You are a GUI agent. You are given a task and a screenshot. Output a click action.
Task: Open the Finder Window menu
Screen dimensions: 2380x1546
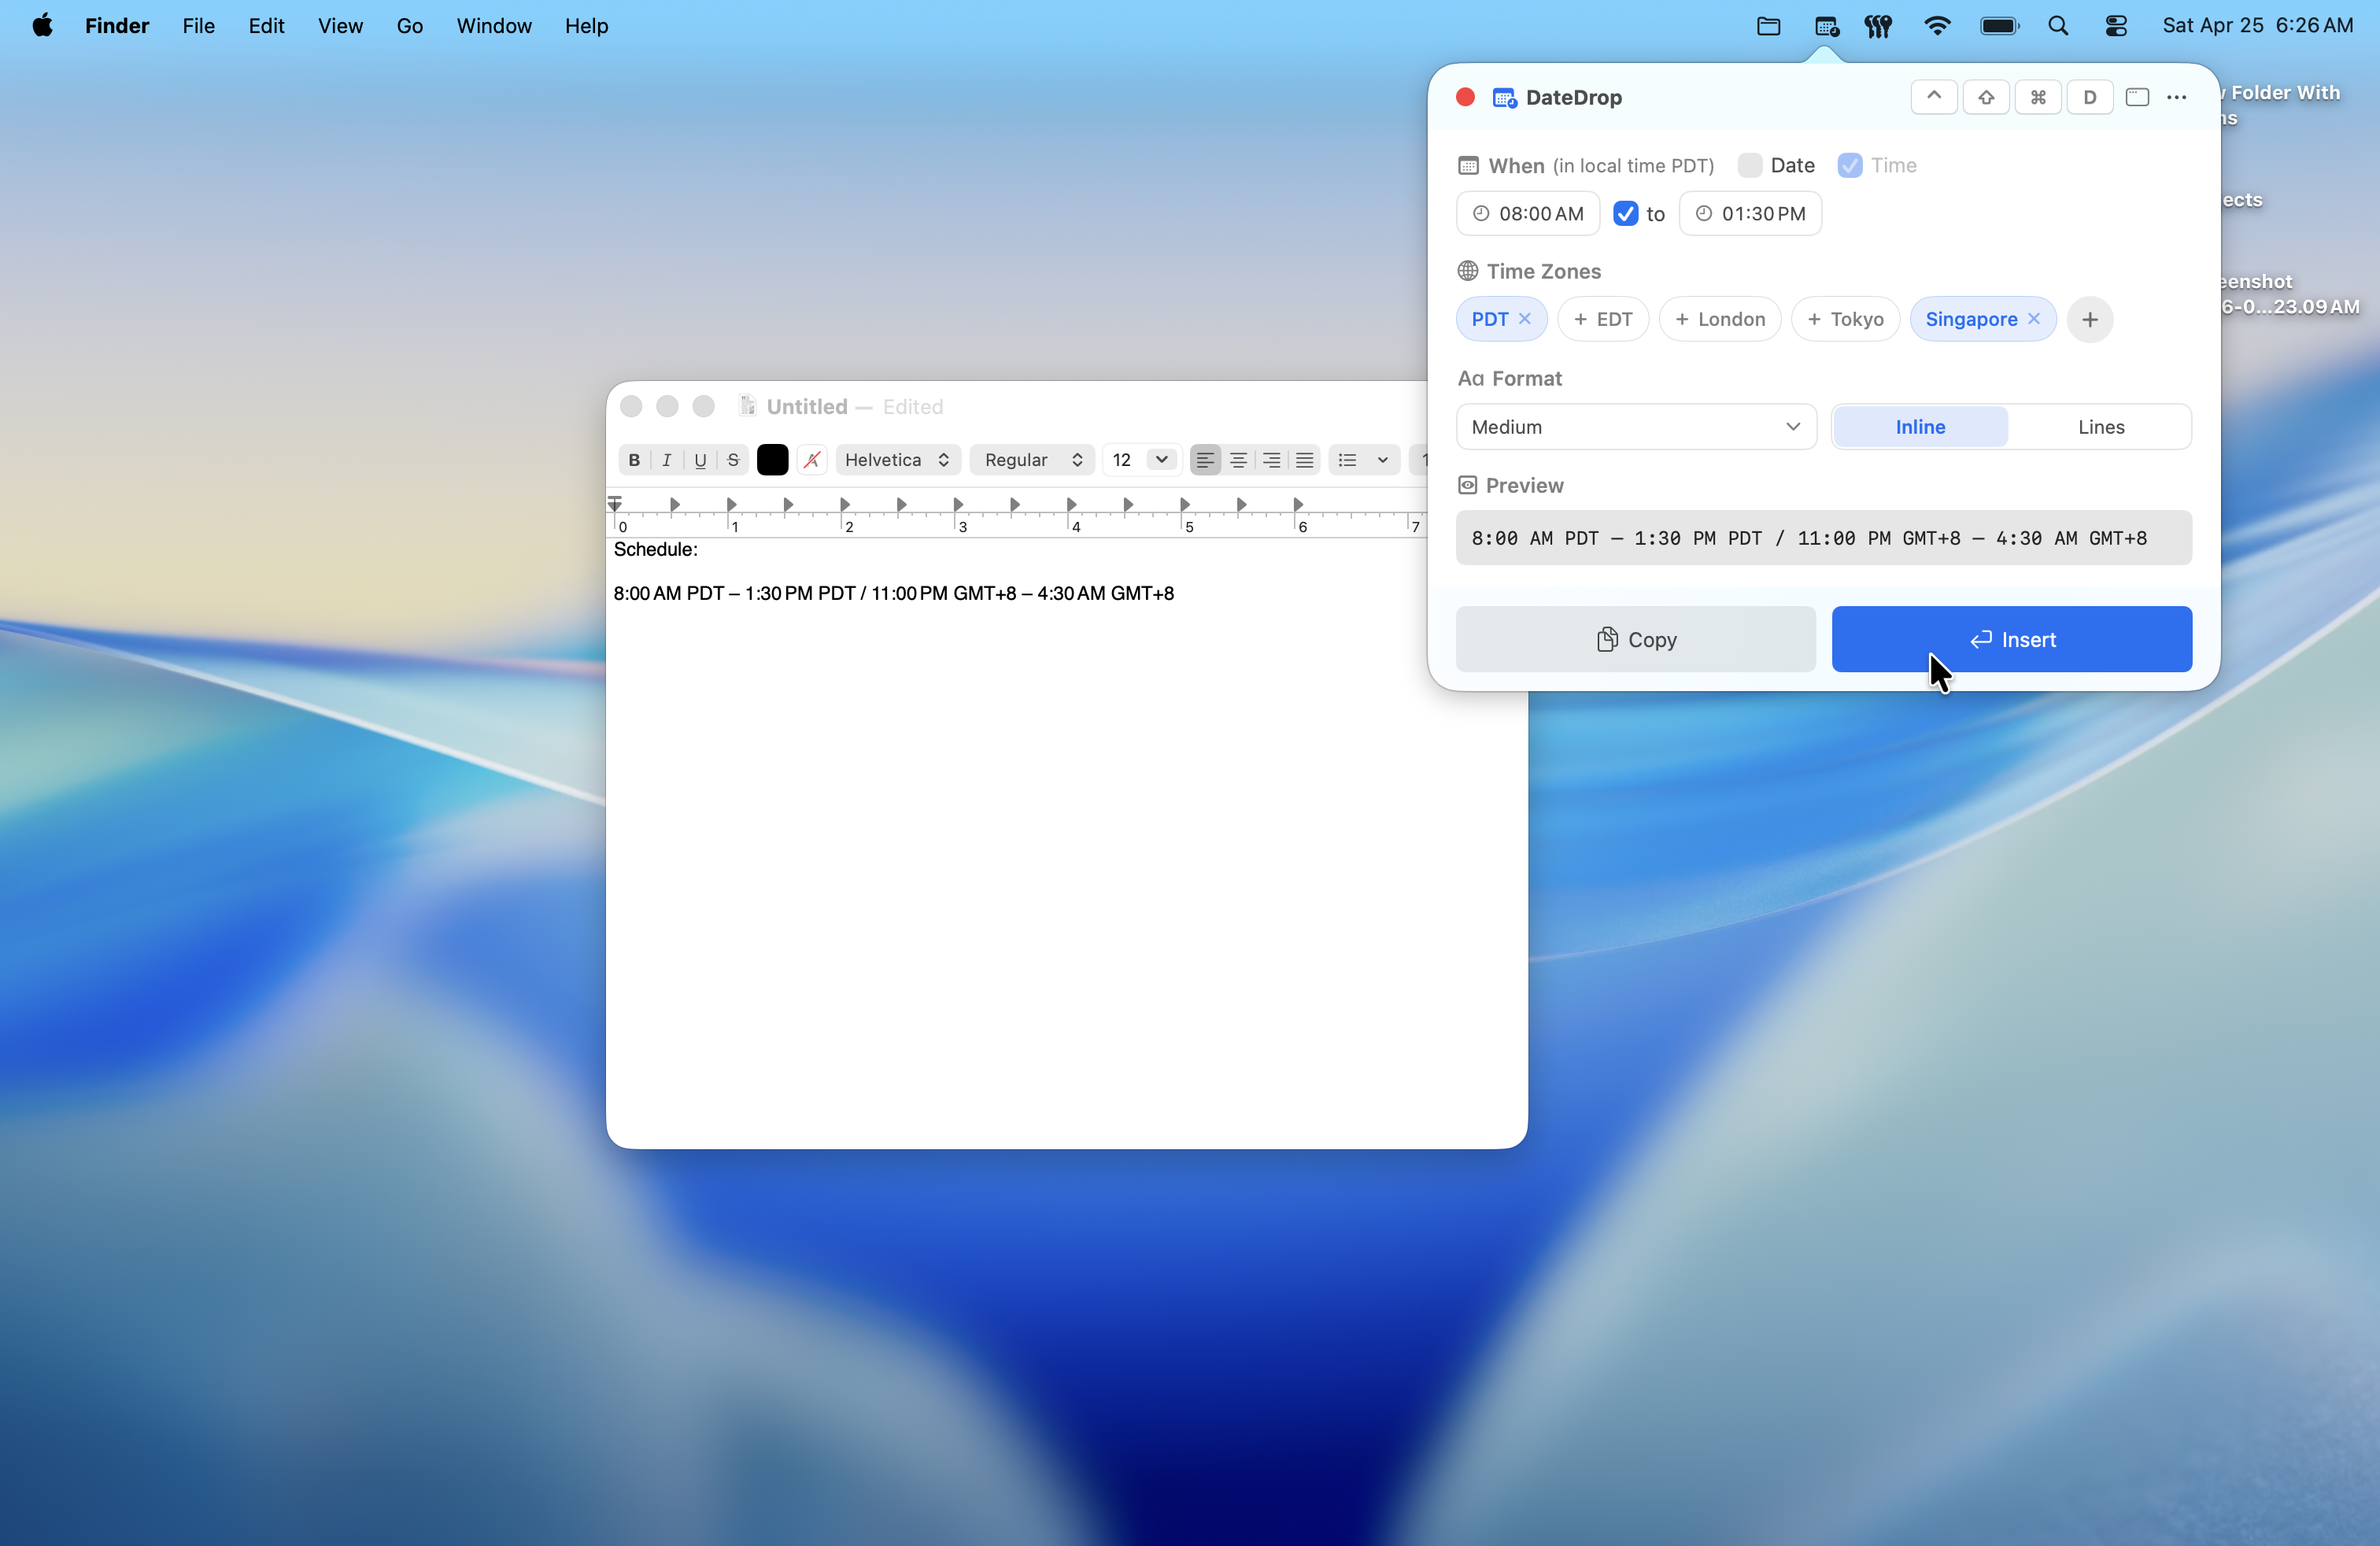(x=494, y=26)
